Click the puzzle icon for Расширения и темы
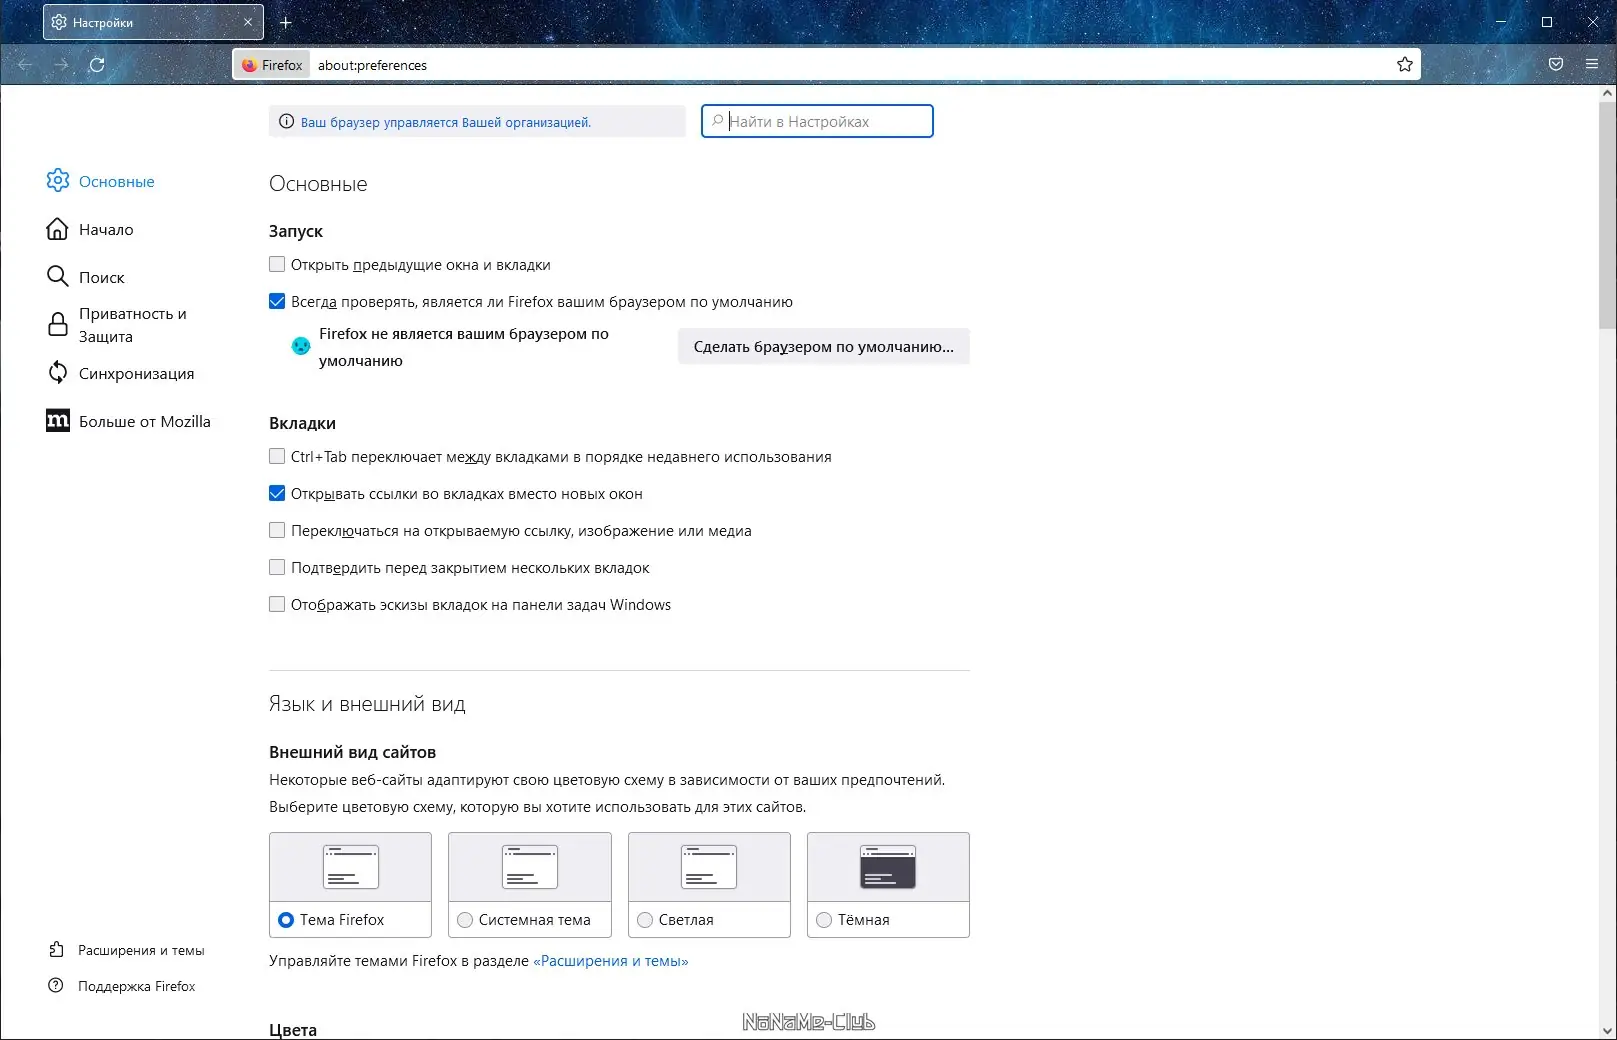This screenshot has width=1617, height=1040. 56,950
